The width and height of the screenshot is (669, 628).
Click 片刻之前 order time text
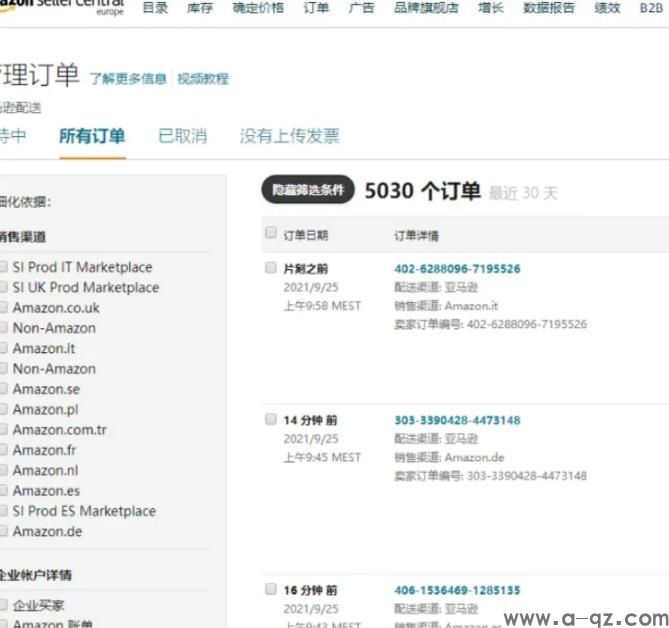[305, 269]
